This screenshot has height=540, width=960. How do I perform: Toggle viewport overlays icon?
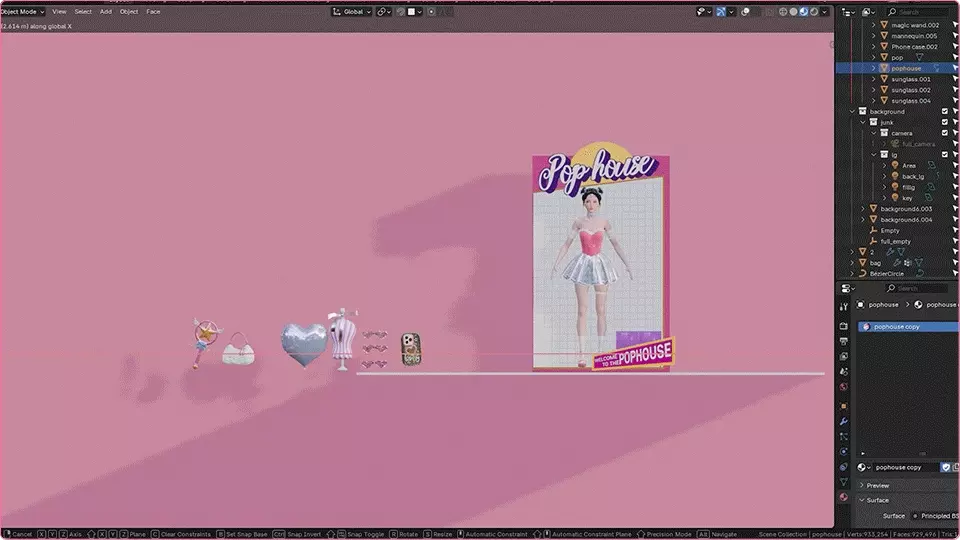(x=745, y=12)
